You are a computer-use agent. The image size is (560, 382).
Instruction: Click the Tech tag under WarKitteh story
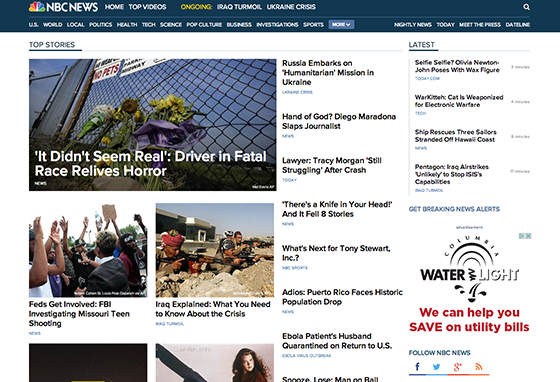pos(420,113)
